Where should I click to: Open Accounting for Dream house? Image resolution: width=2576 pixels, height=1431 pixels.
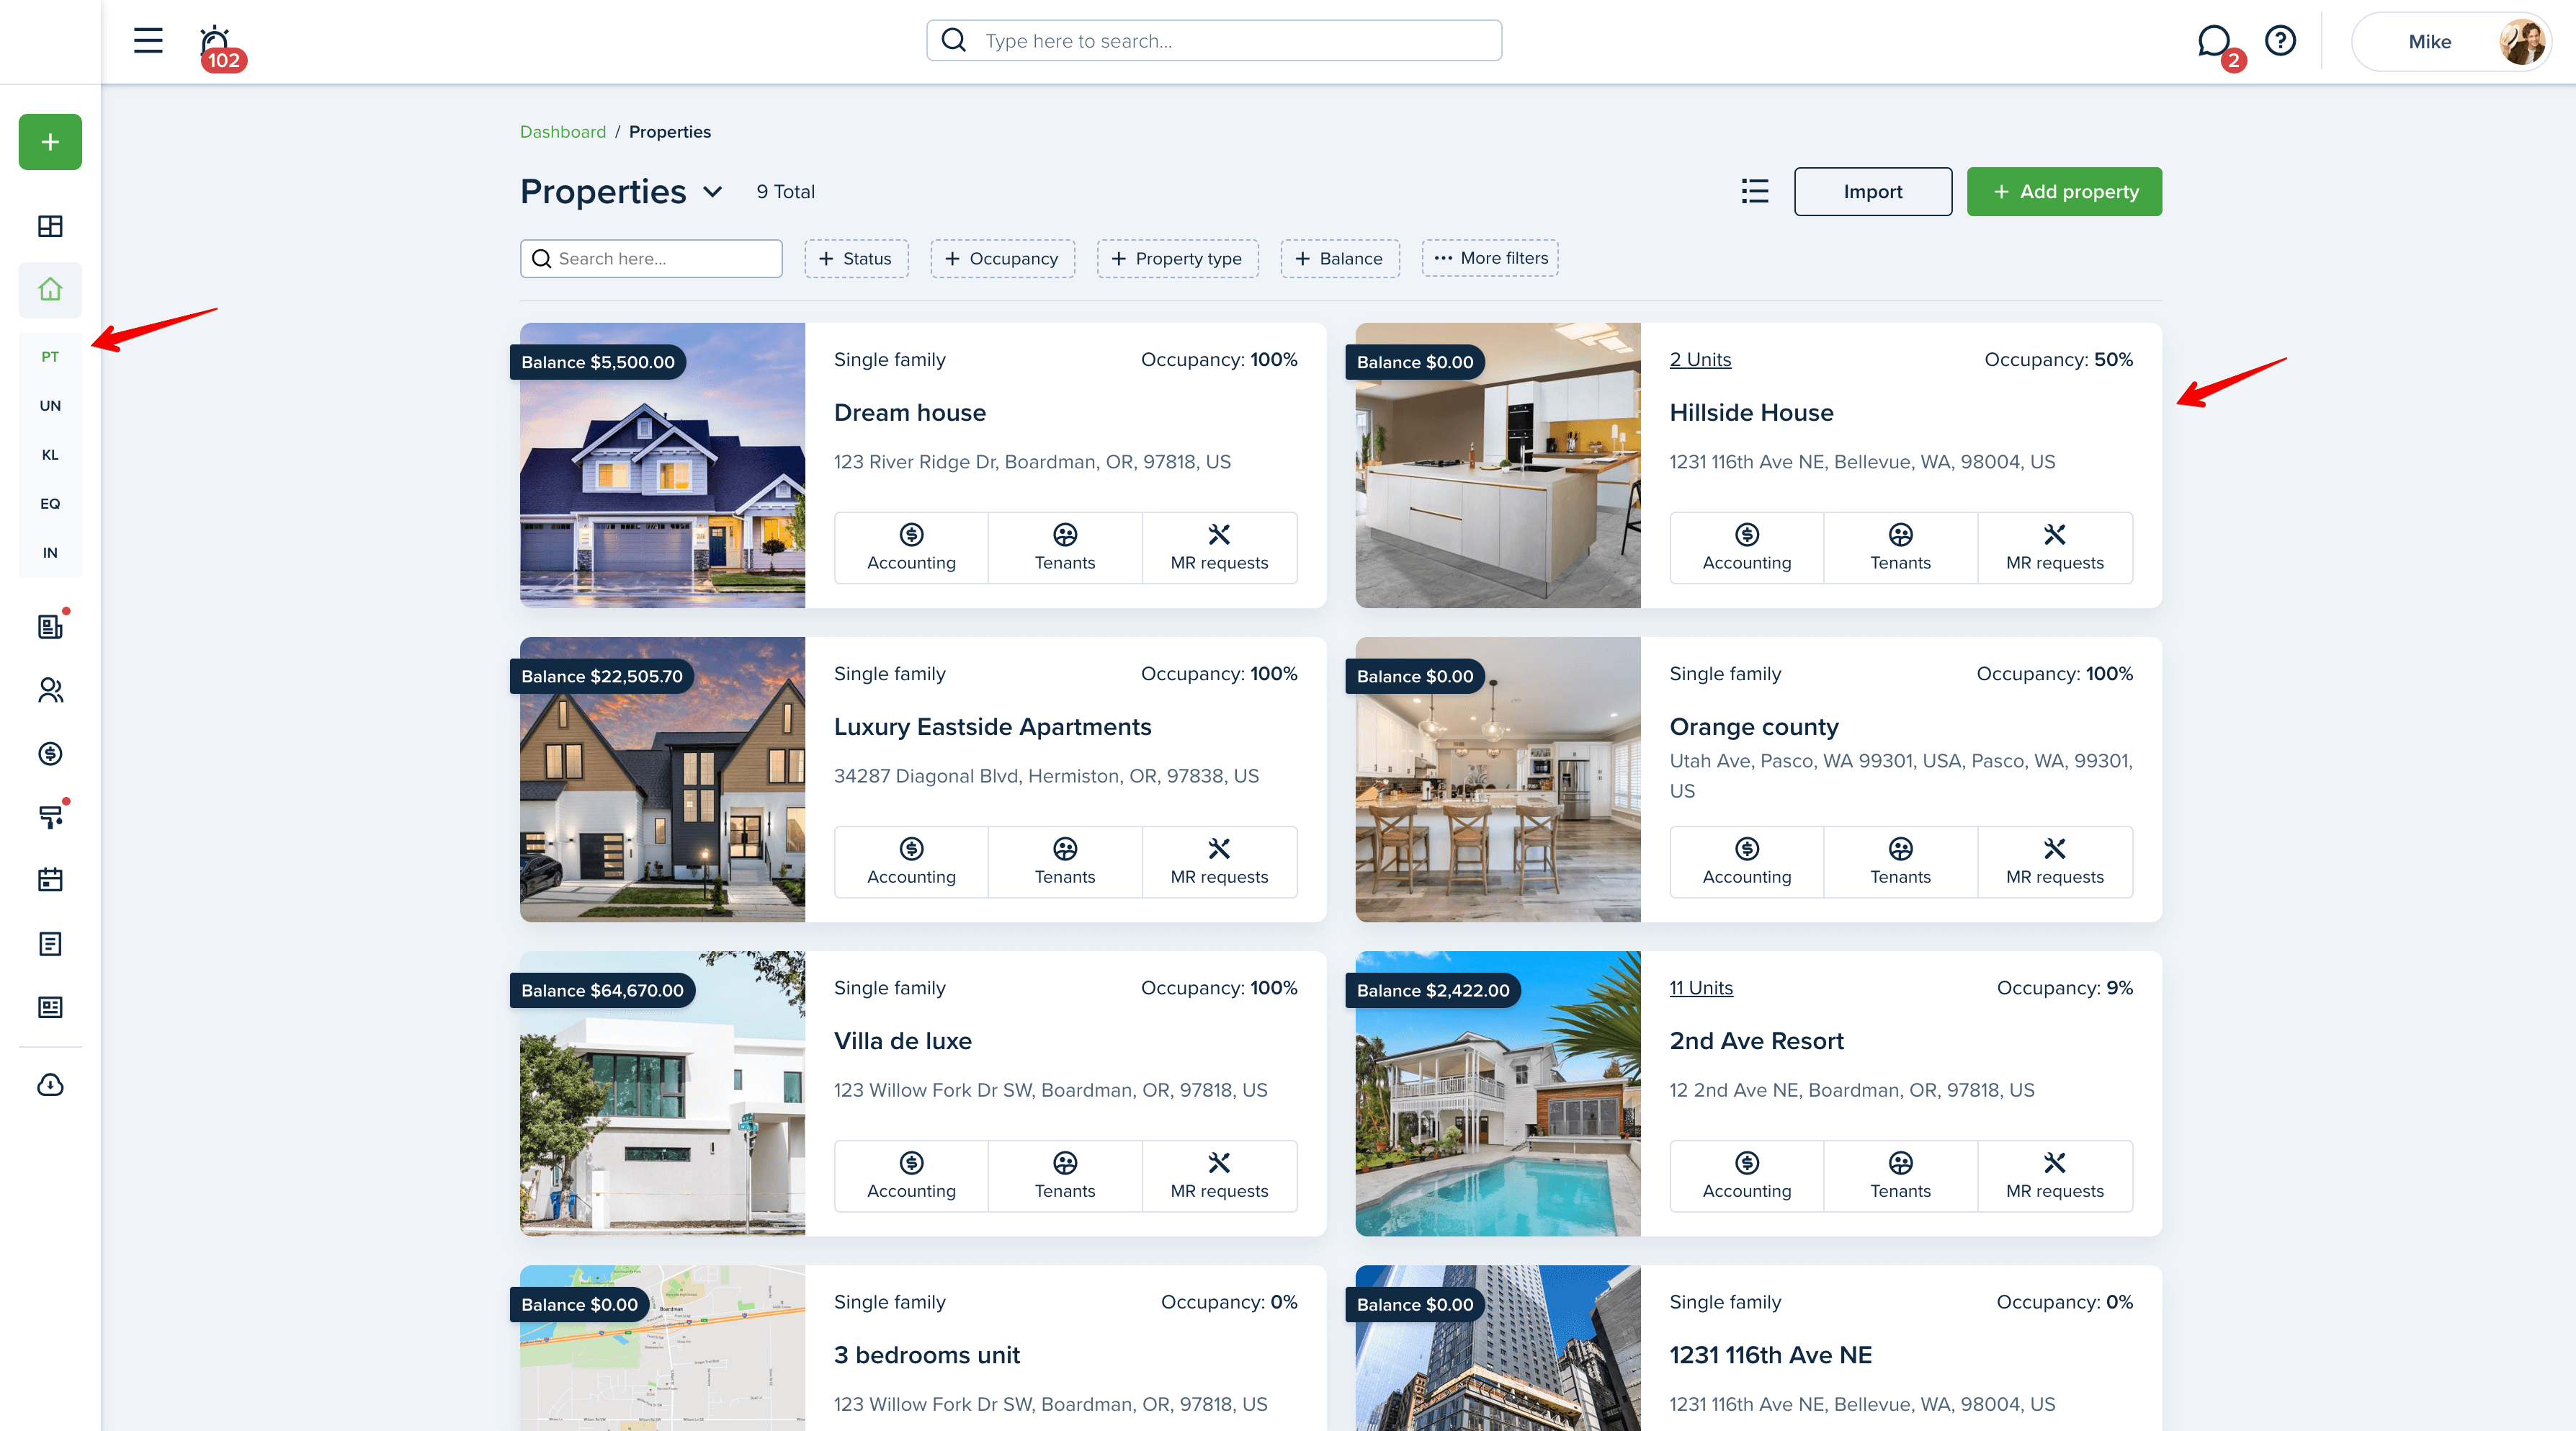pyautogui.click(x=911, y=548)
